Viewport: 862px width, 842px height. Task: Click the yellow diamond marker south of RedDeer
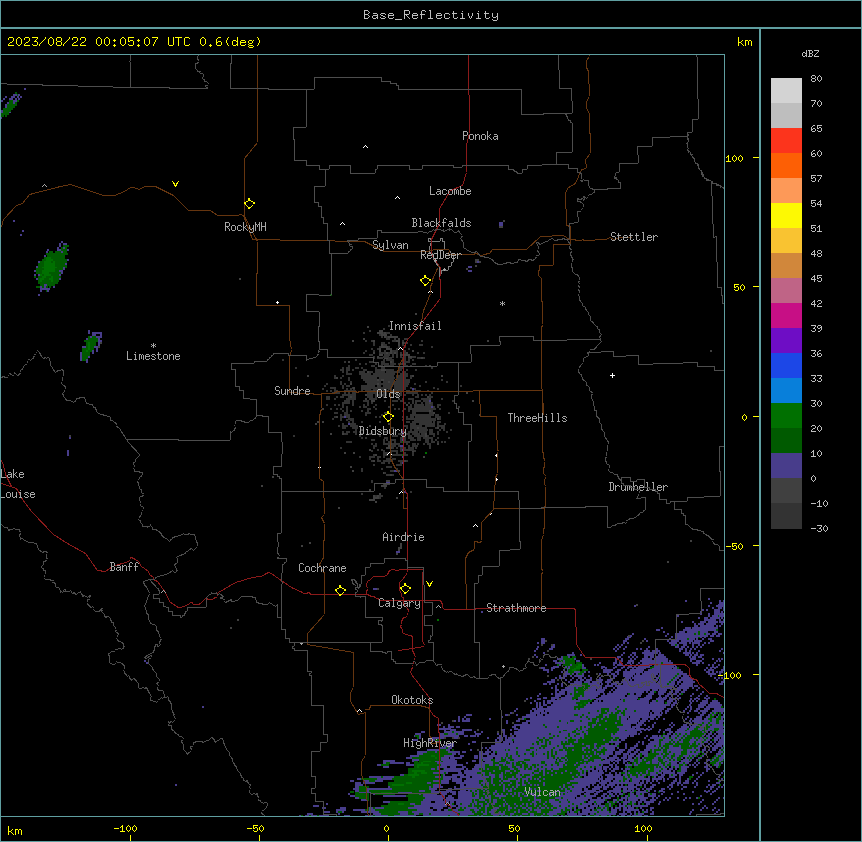pos(426,281)
